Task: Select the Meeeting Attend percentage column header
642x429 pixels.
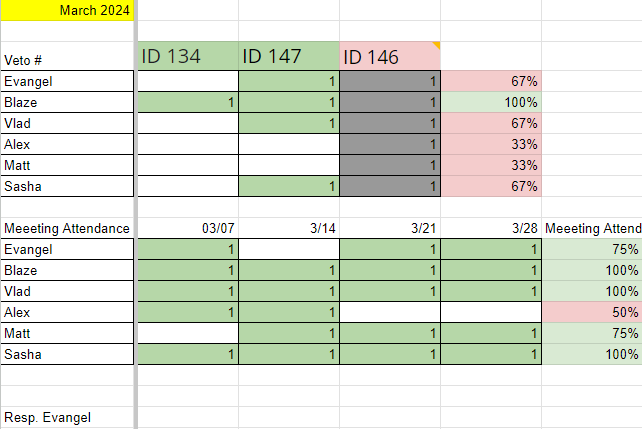Action: (x=592, y=228)
